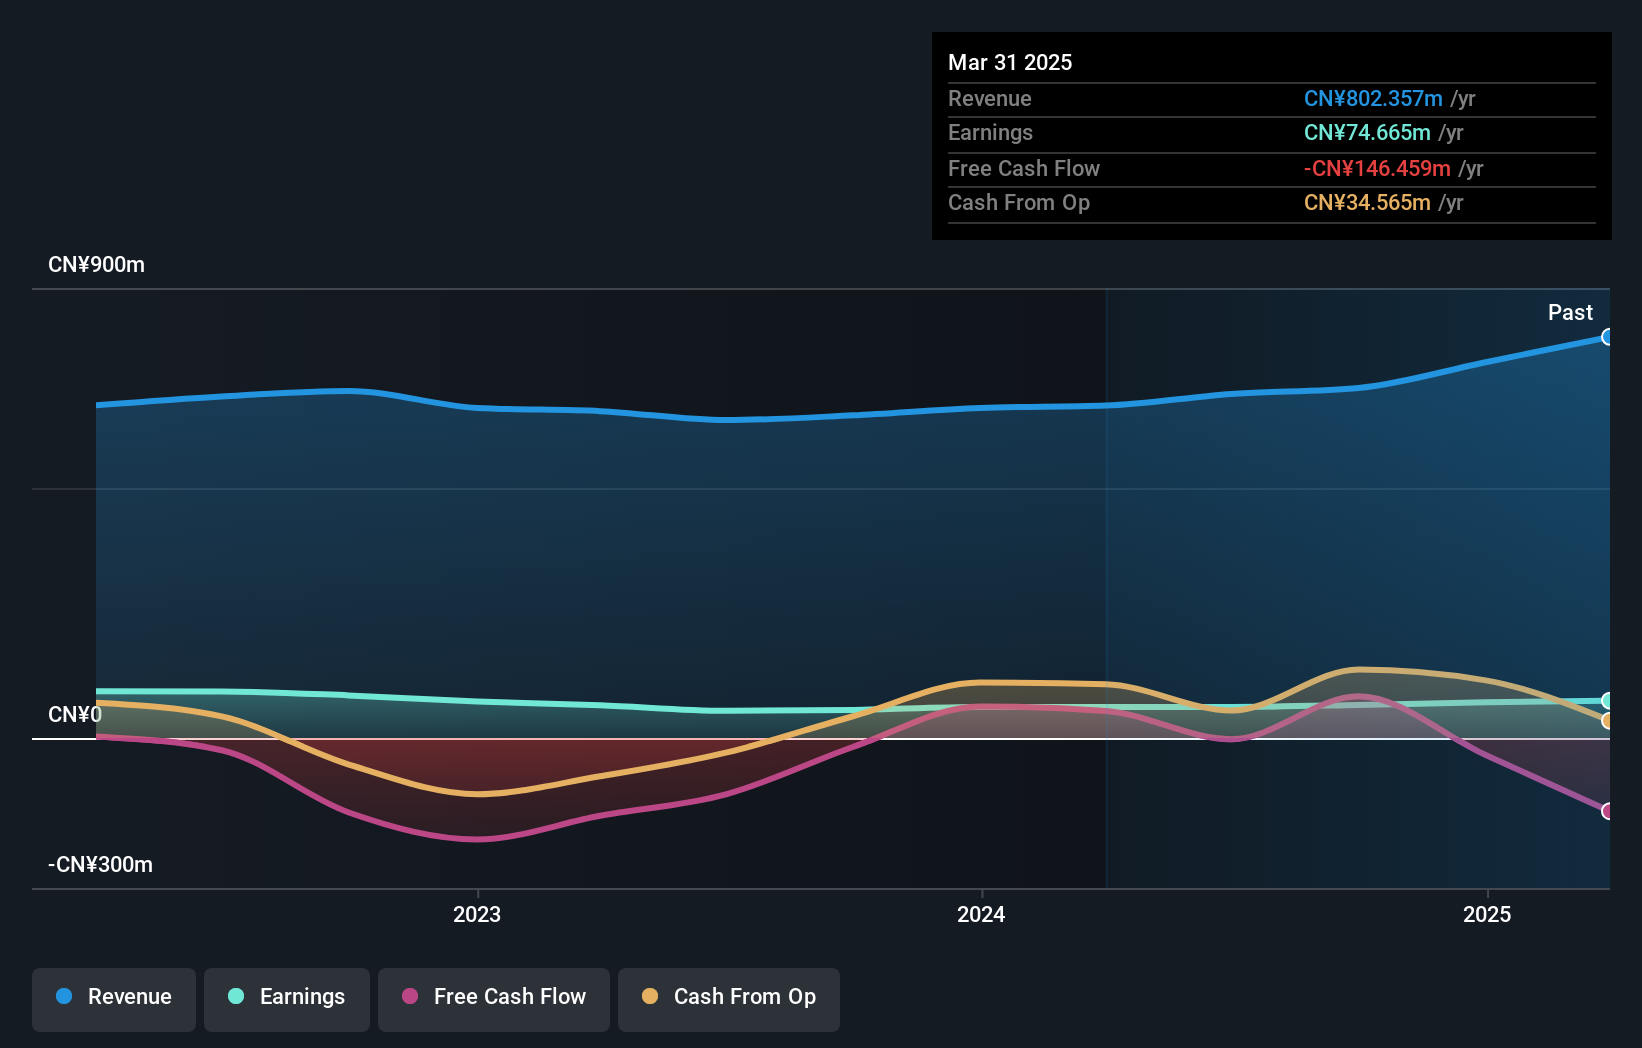Click the blue Revenue legend dot
The image size is (1642, 1048).
pos(64,996)
